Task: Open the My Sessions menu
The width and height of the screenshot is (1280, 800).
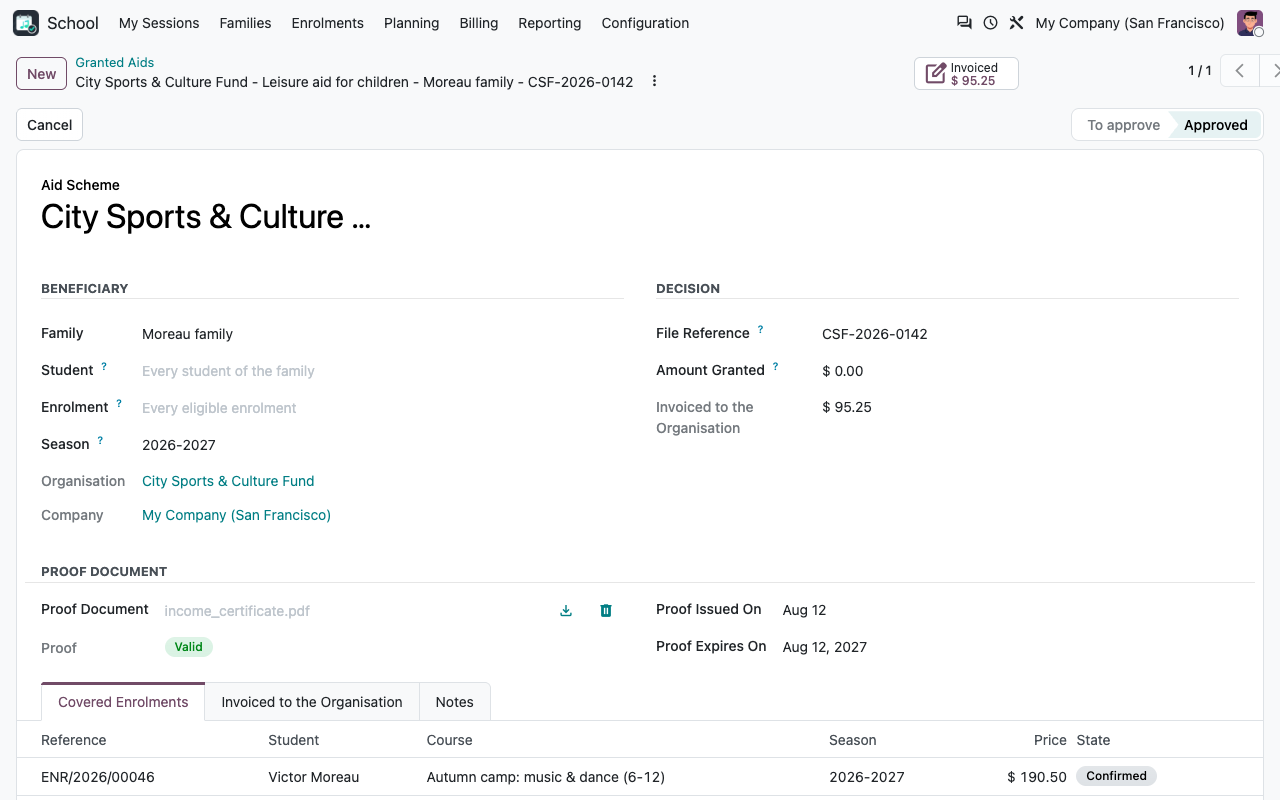Action: coord(159,23)
